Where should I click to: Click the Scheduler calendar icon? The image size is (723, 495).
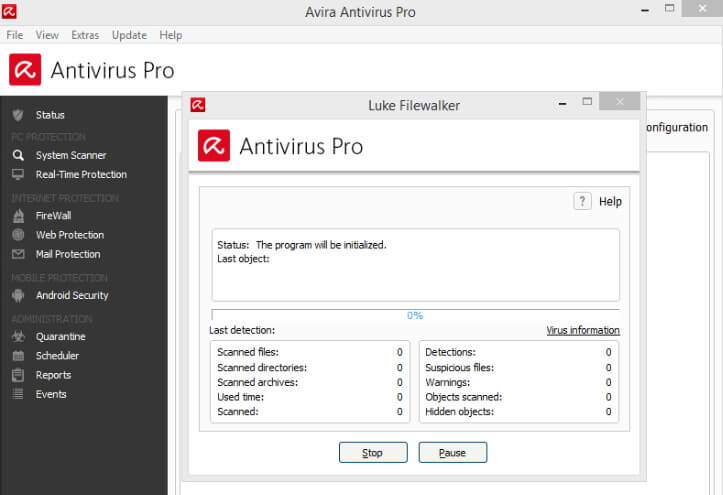(18, 356)
